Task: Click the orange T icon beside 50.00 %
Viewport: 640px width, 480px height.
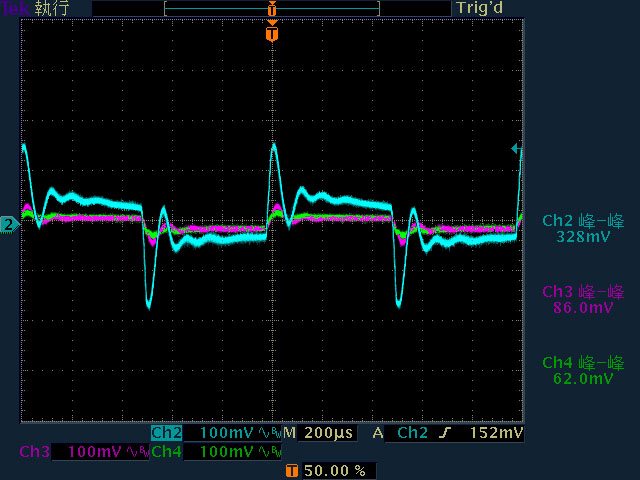Action: 291,470
